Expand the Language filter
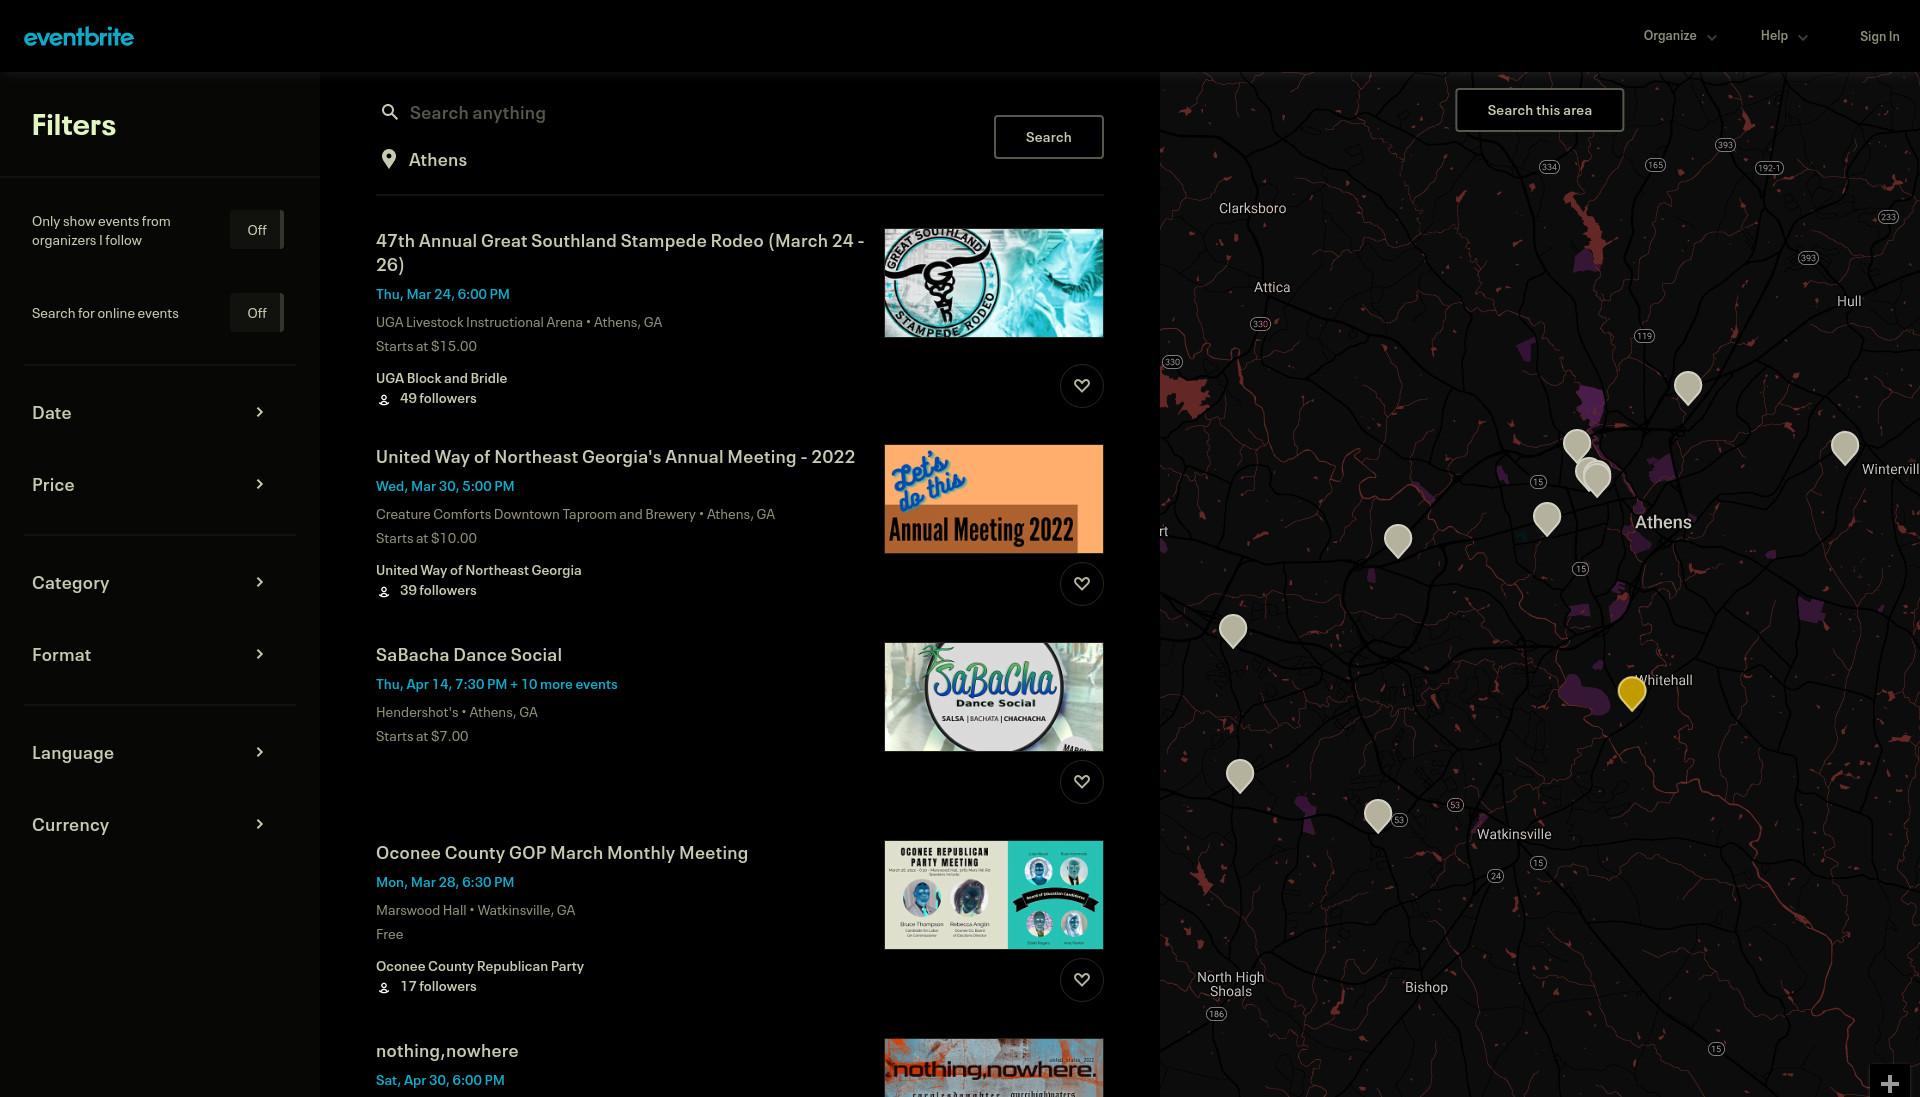Screen dimensions: 1920x1097 coord(150,753)
